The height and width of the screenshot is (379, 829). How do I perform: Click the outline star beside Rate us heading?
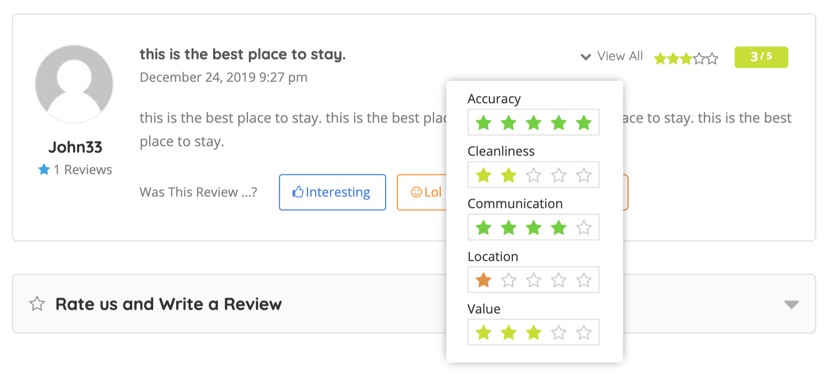pyautogui.click(x=37, y=304)
